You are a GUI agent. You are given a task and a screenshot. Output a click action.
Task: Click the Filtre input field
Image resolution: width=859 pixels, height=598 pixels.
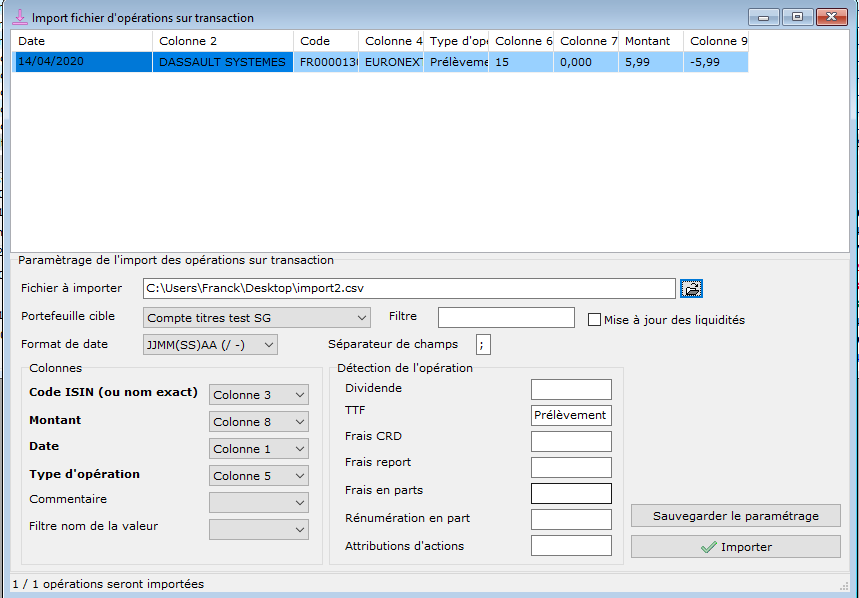[506, 318]
